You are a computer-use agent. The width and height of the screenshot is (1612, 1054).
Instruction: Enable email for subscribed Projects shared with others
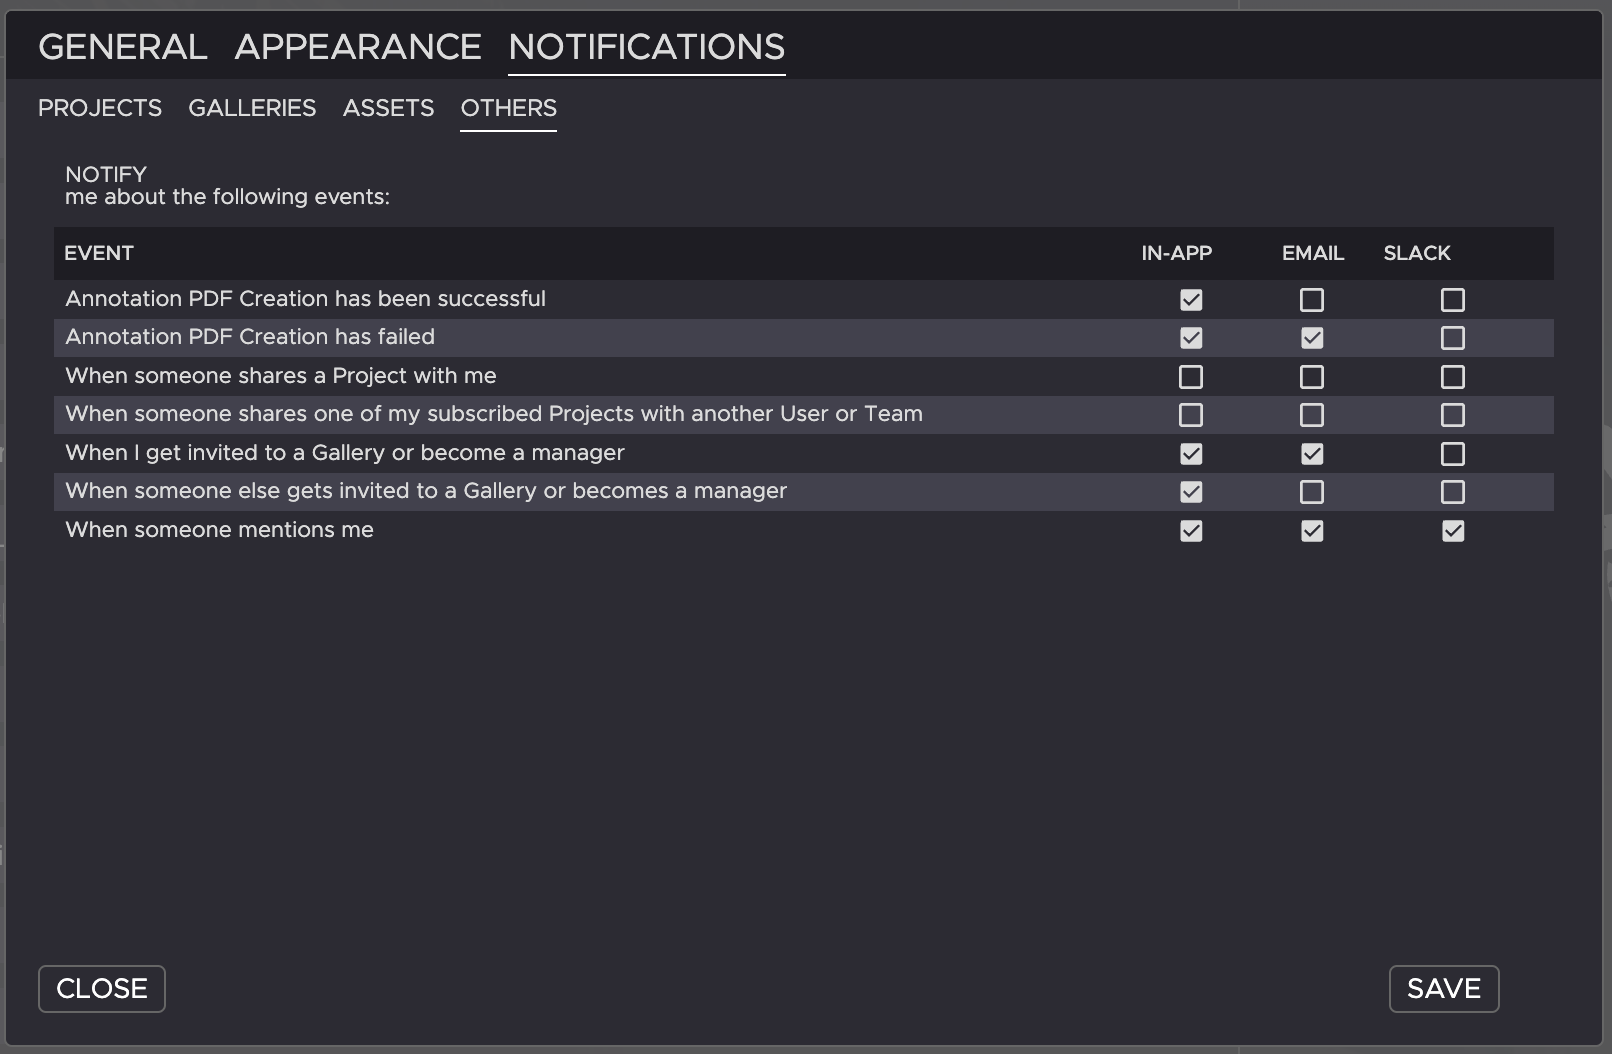tap(1312, 415)
